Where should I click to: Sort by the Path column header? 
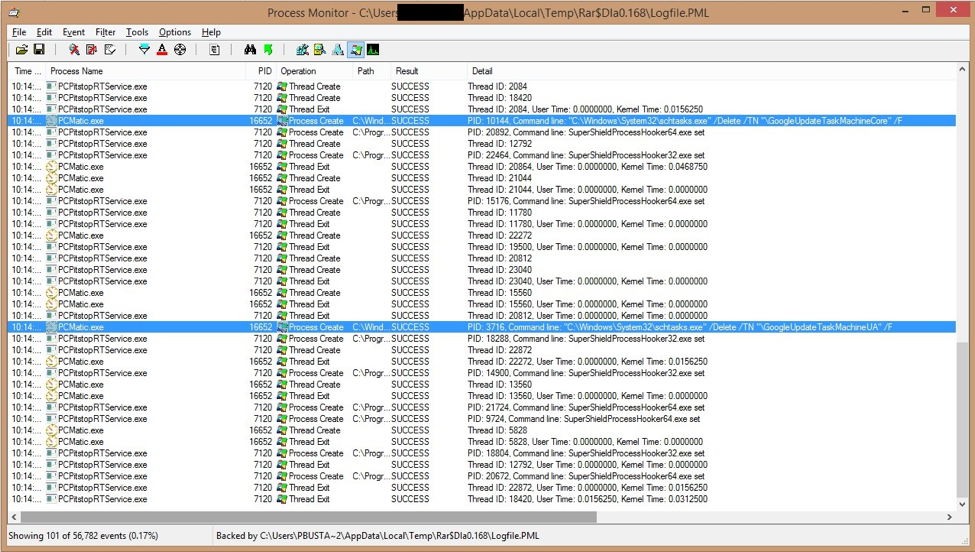coord(371,71)
